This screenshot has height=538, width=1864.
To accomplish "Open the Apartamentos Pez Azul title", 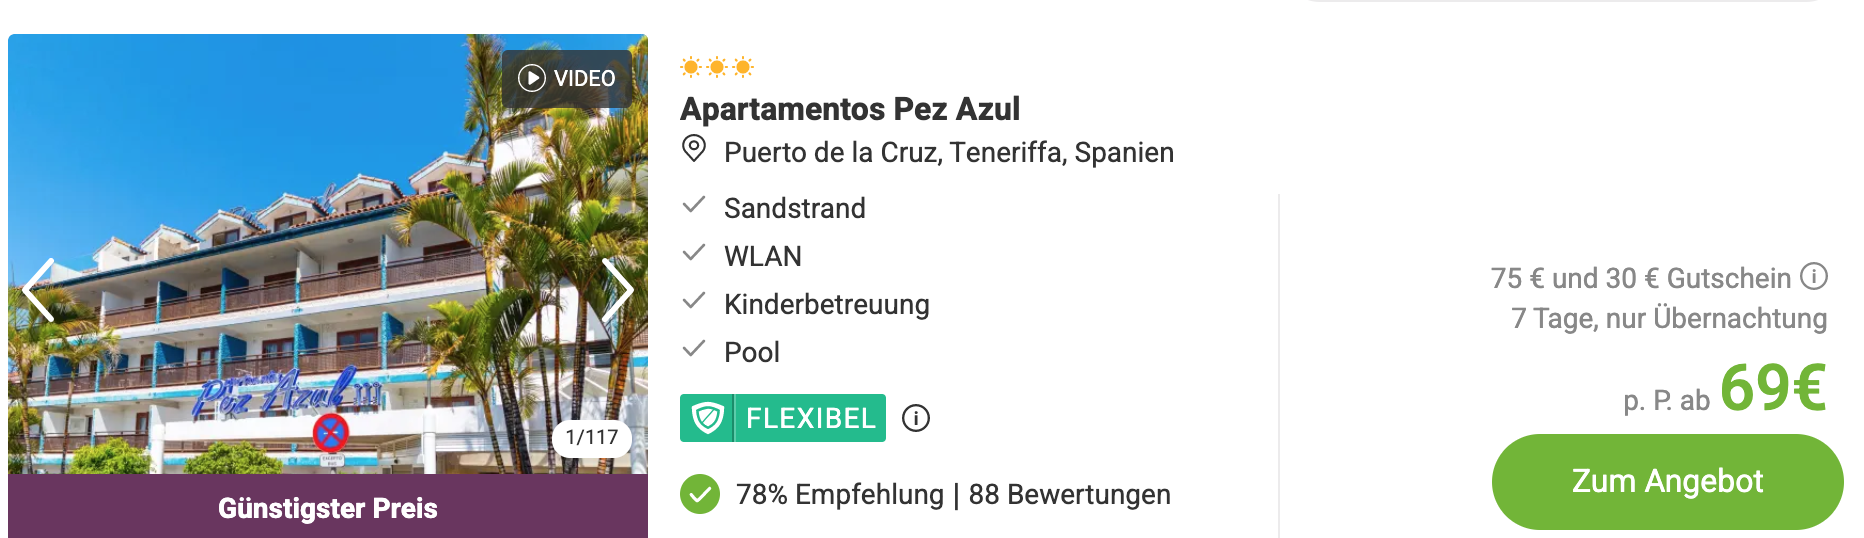I will coord(850,108).
